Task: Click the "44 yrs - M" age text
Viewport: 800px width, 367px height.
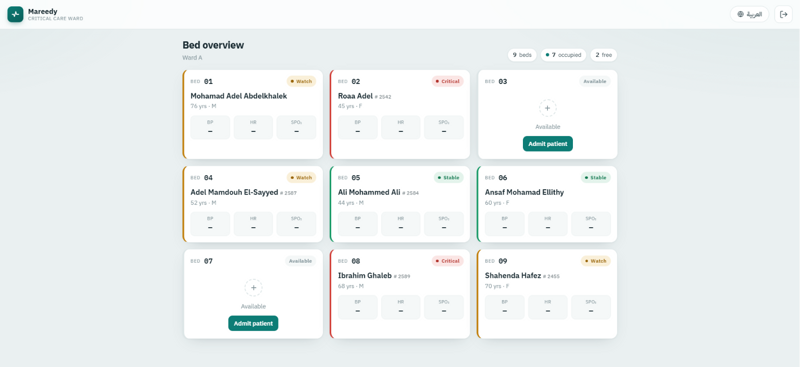Action: pos(351,203)
